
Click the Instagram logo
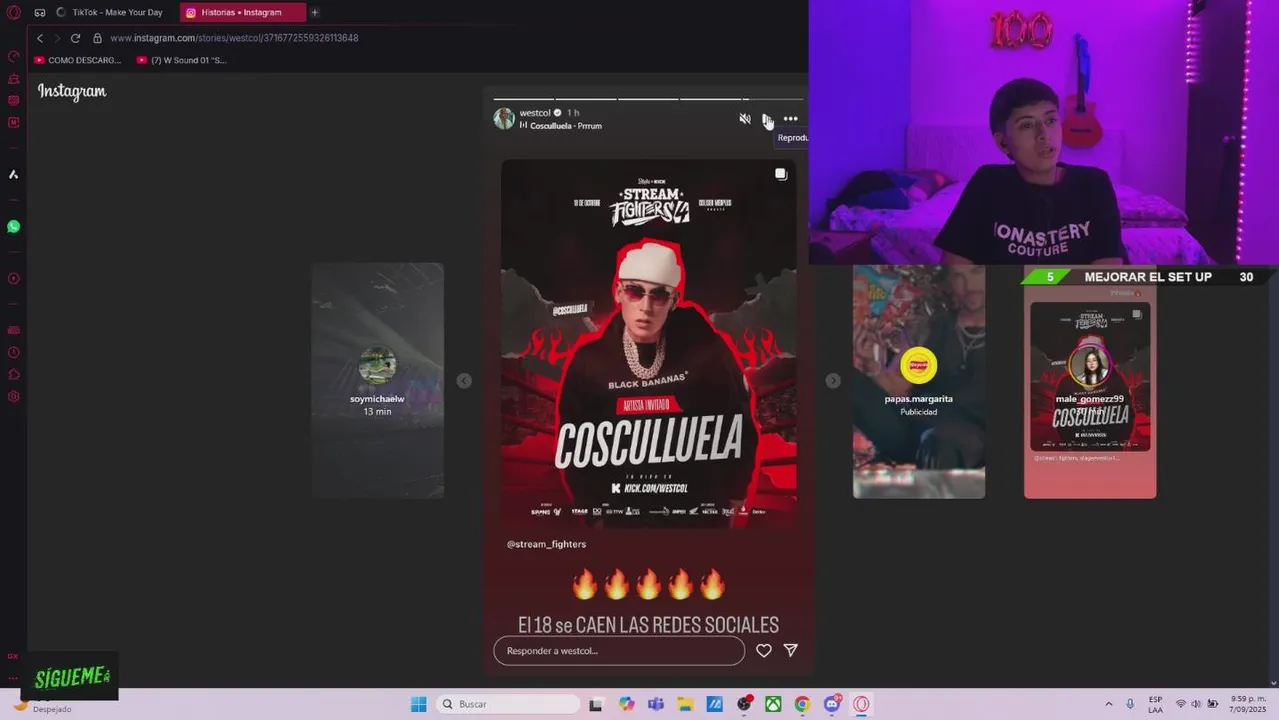click(x=72, y=91)
